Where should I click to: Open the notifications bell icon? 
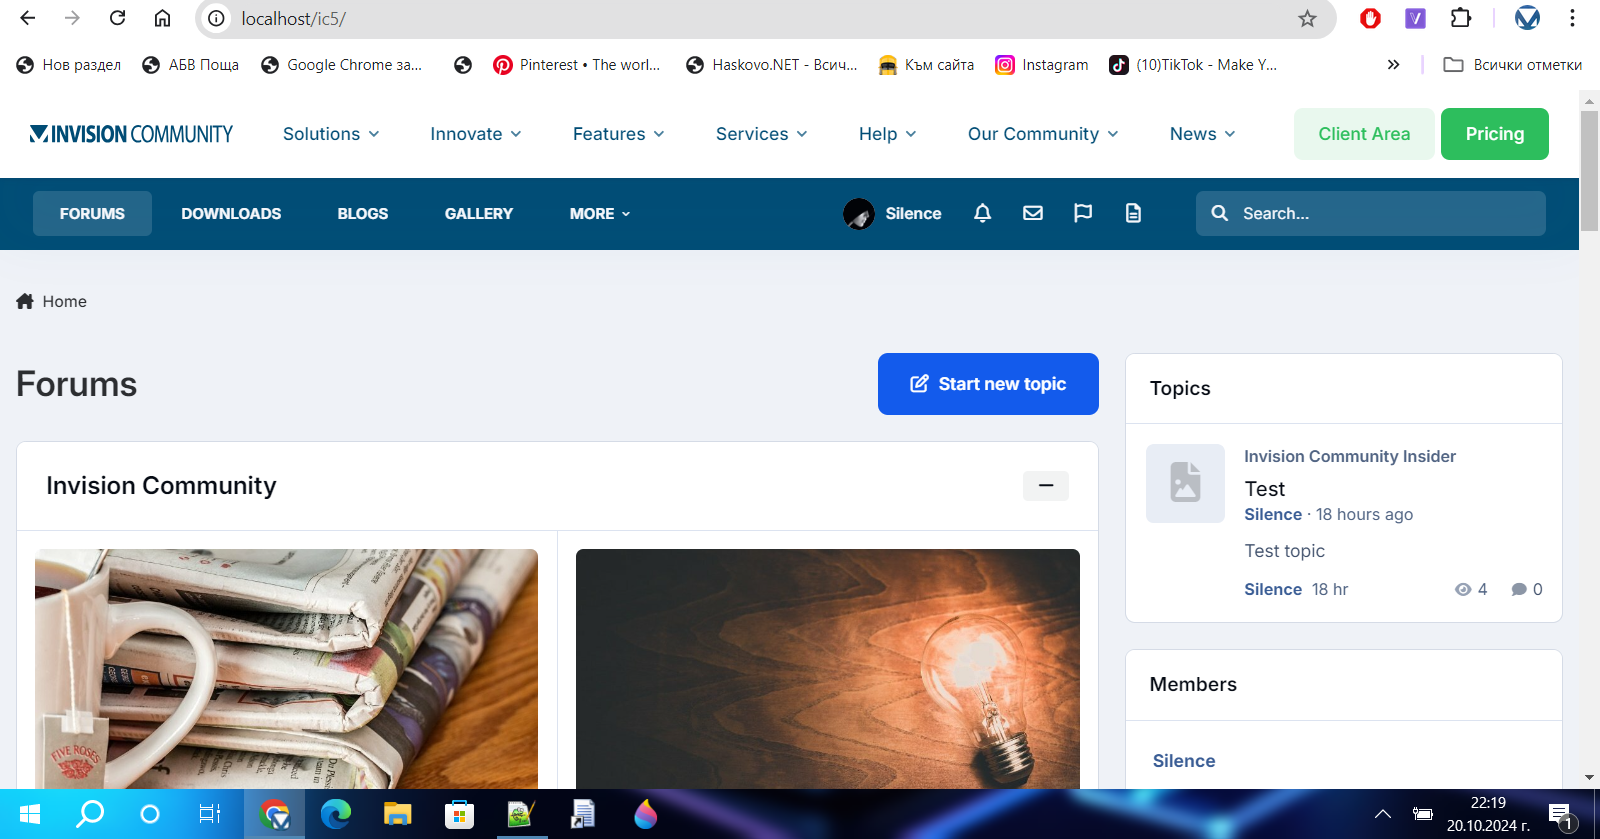click(x=982, y=213)
